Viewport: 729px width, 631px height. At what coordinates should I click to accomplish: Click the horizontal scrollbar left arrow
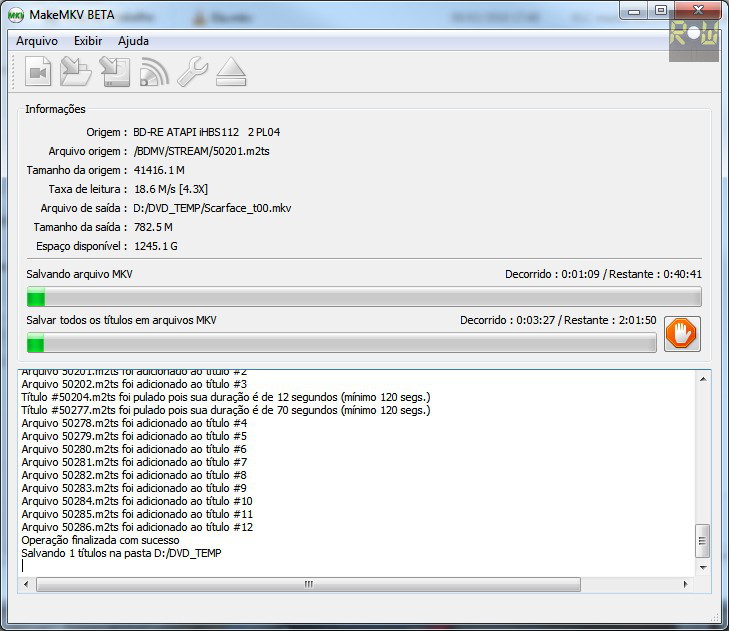[26, 584]
